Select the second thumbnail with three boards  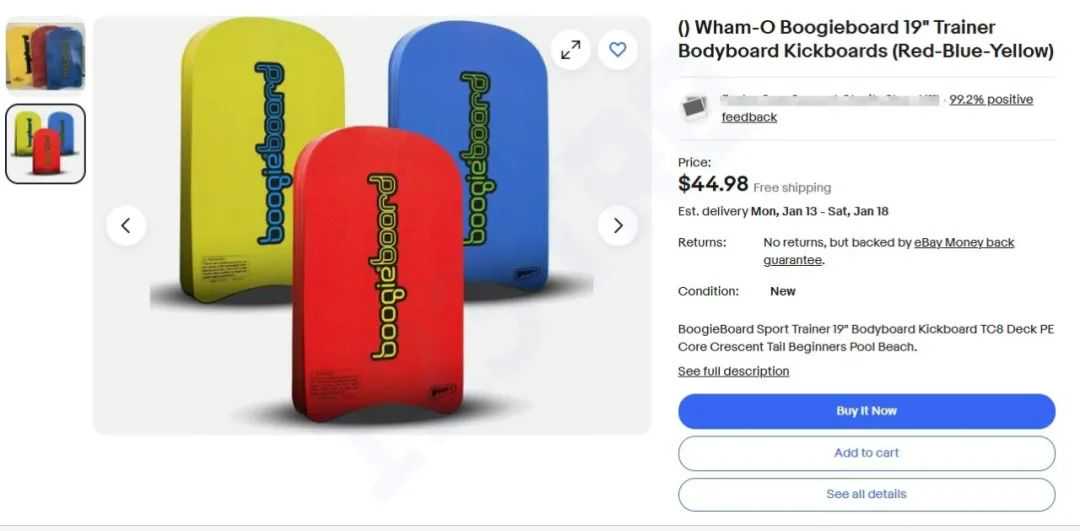(45, 144)
